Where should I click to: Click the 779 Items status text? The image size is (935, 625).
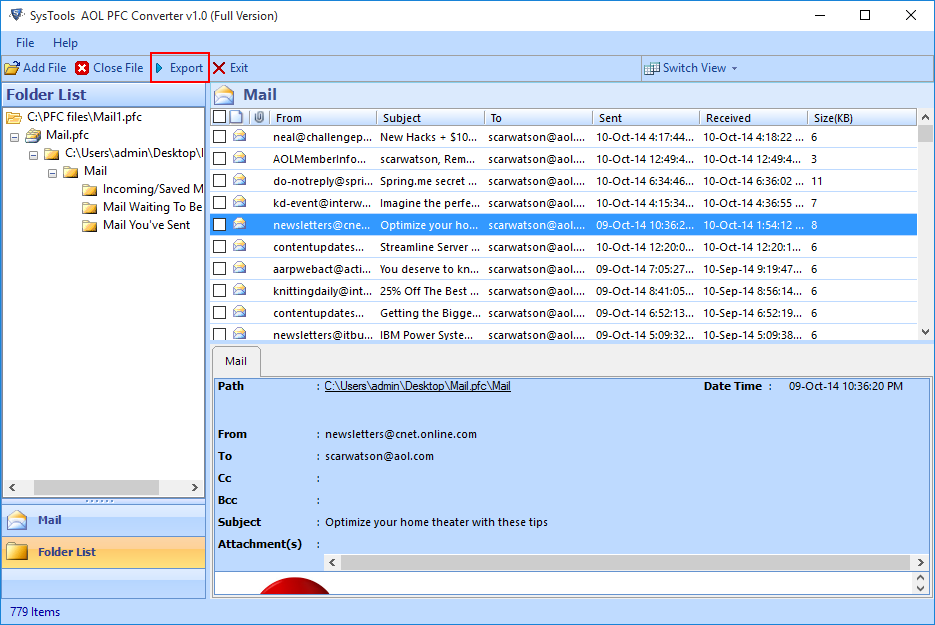(x=35, y=612)
